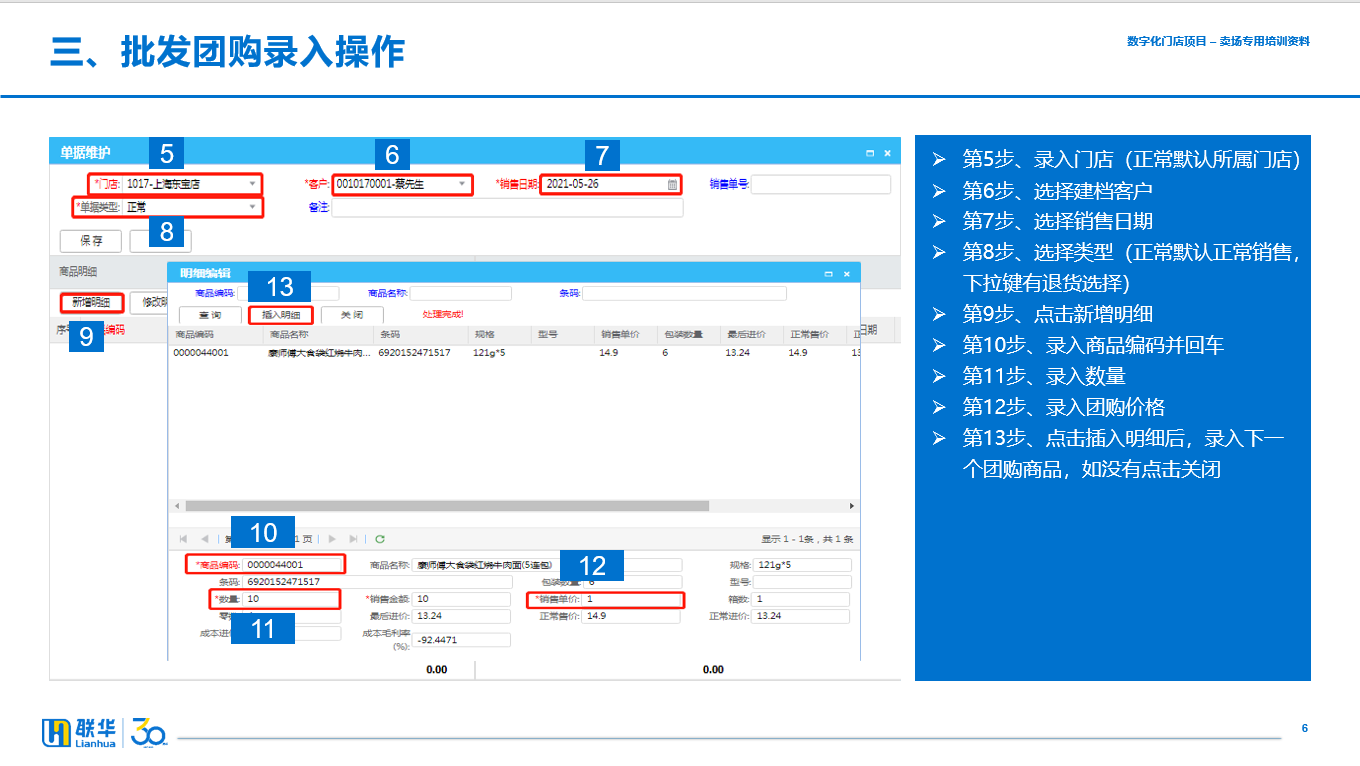Click the 新增明细 button
Image resolution: width=1360 pixels, height=766 pixels.
pyautogui.click(x=91, y=302)
